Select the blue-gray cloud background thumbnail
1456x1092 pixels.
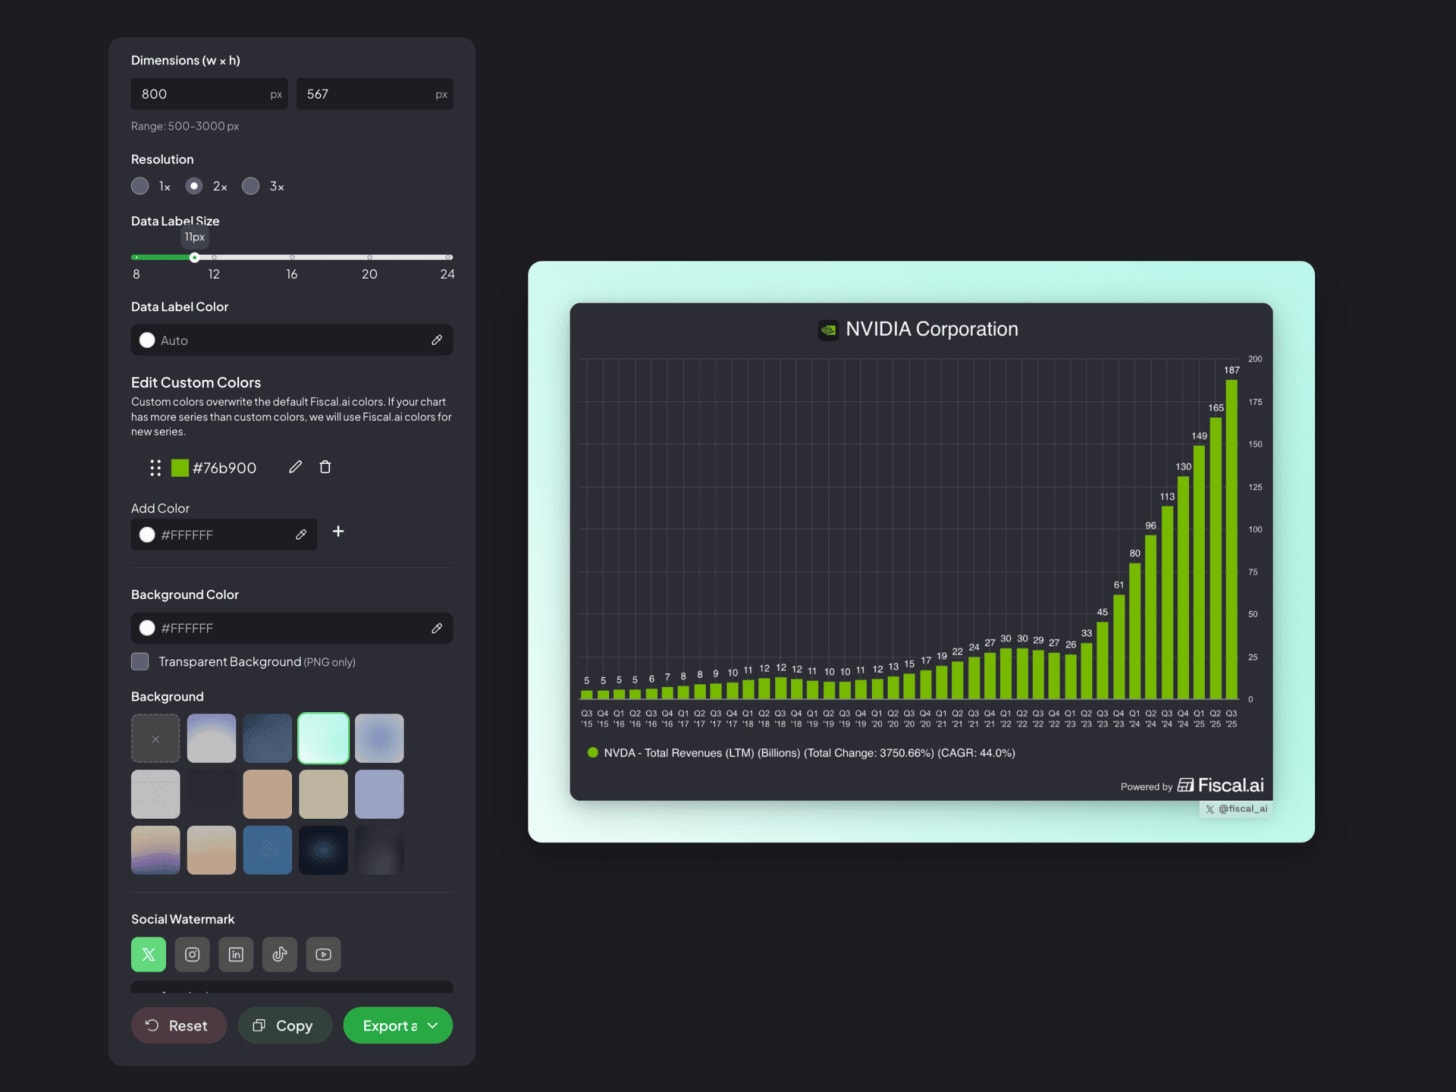[211, 738]
